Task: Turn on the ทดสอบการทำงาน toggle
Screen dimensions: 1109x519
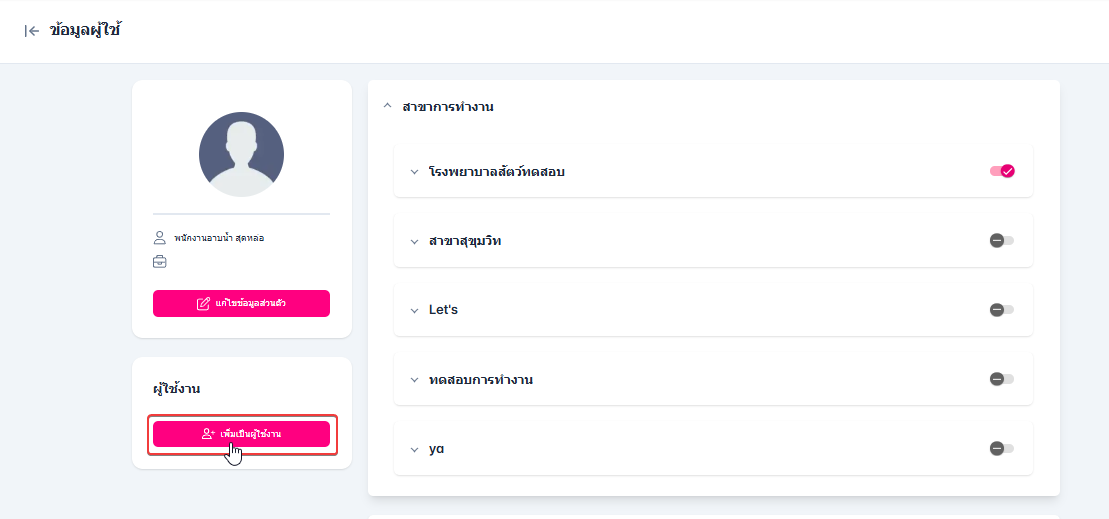Action: [1001, 379]
